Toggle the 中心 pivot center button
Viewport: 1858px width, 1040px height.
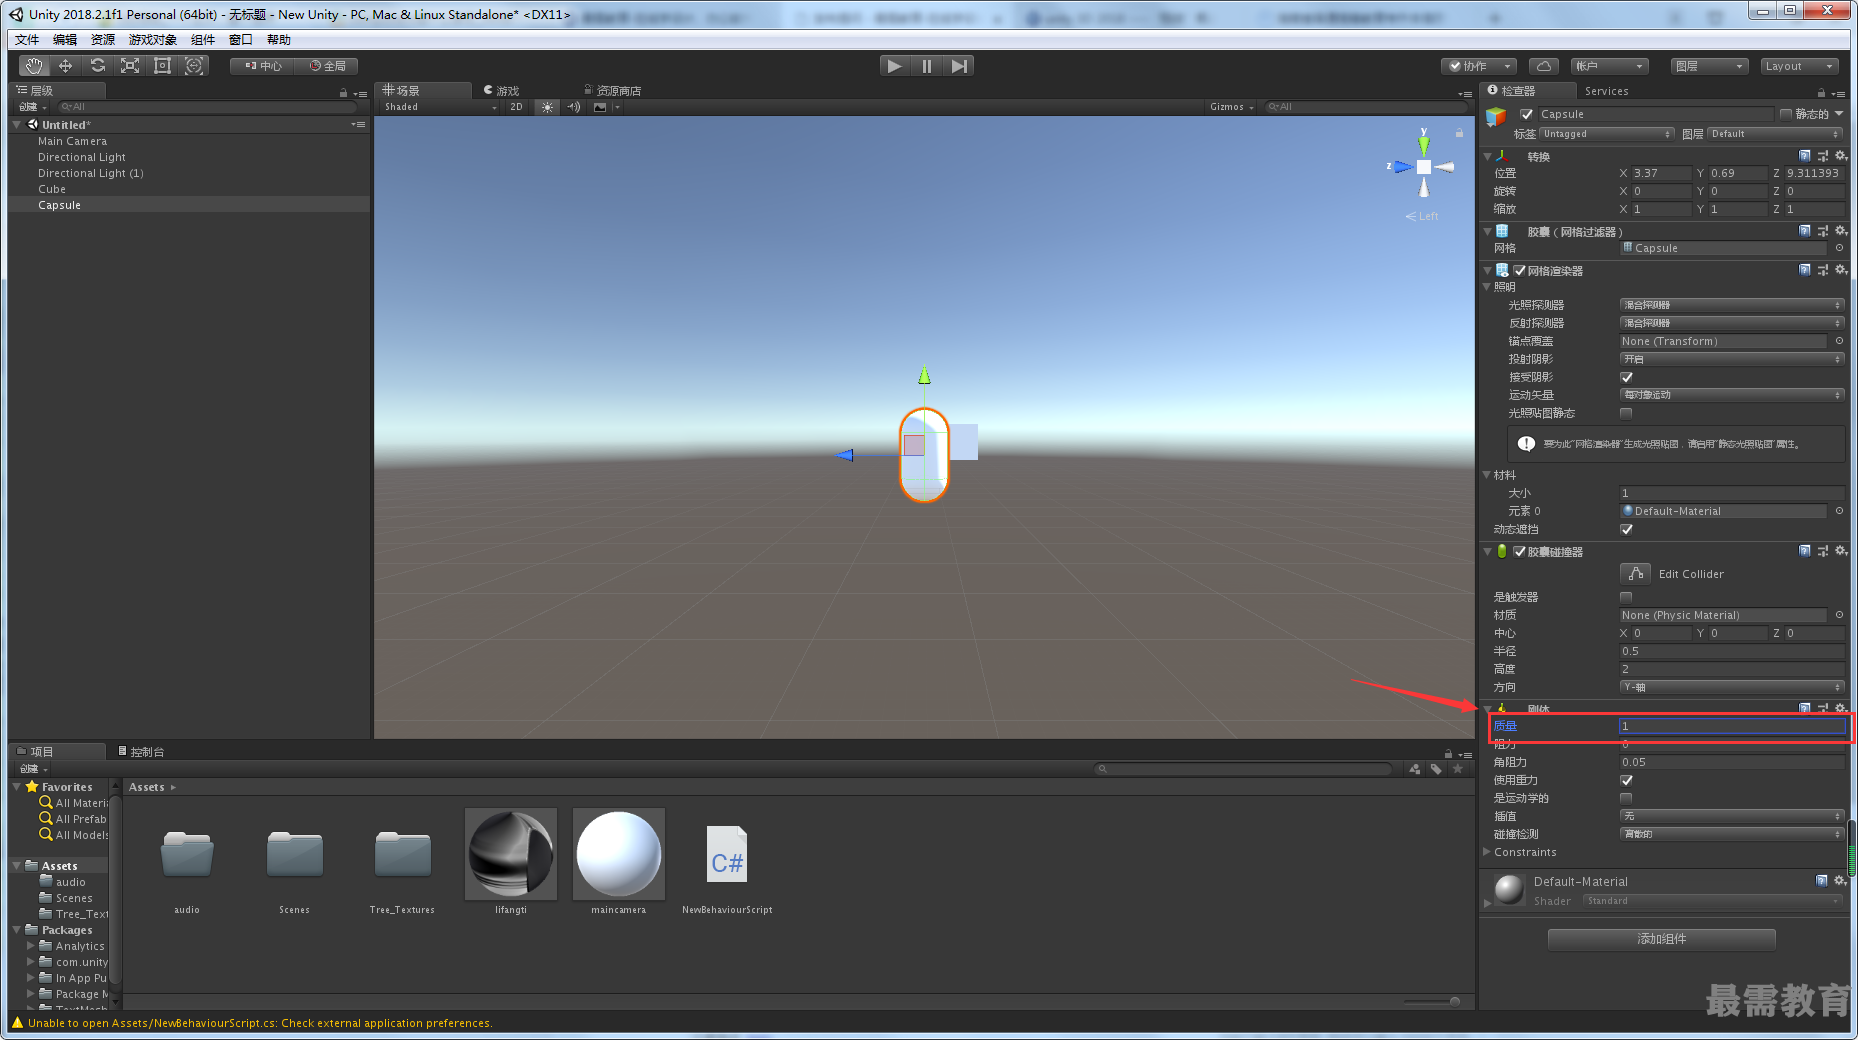coord(263,66)
